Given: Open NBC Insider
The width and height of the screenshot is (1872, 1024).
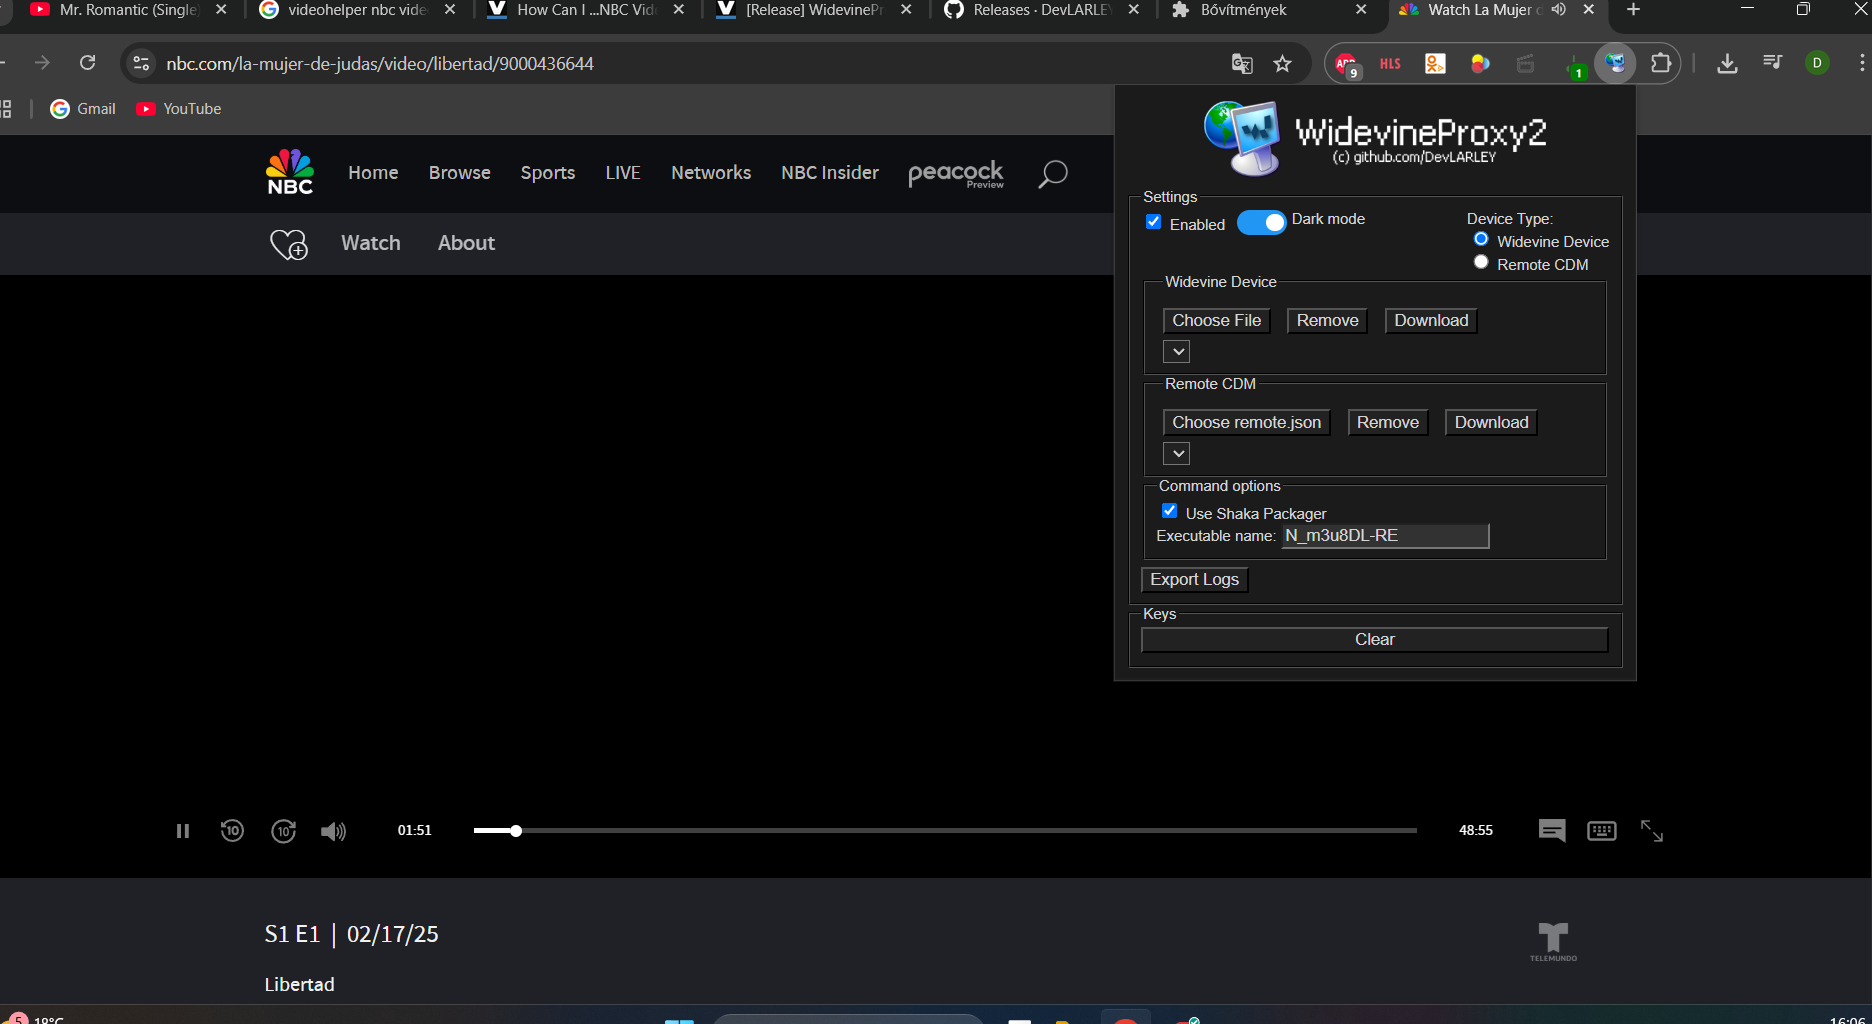Looking at the screenshot, I should point(830,173).
